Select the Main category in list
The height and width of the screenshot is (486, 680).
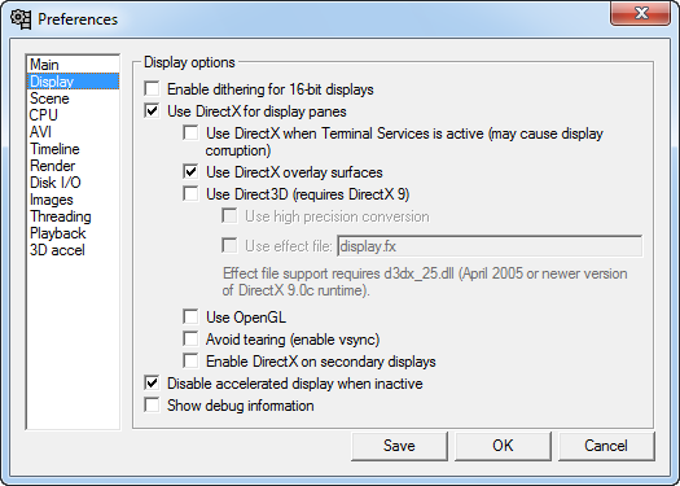pyautogui.click(x=45, y=65)
